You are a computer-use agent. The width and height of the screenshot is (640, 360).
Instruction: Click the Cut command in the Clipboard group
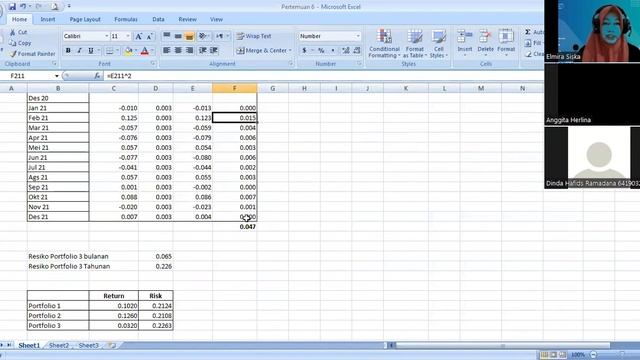pos(18,32)
